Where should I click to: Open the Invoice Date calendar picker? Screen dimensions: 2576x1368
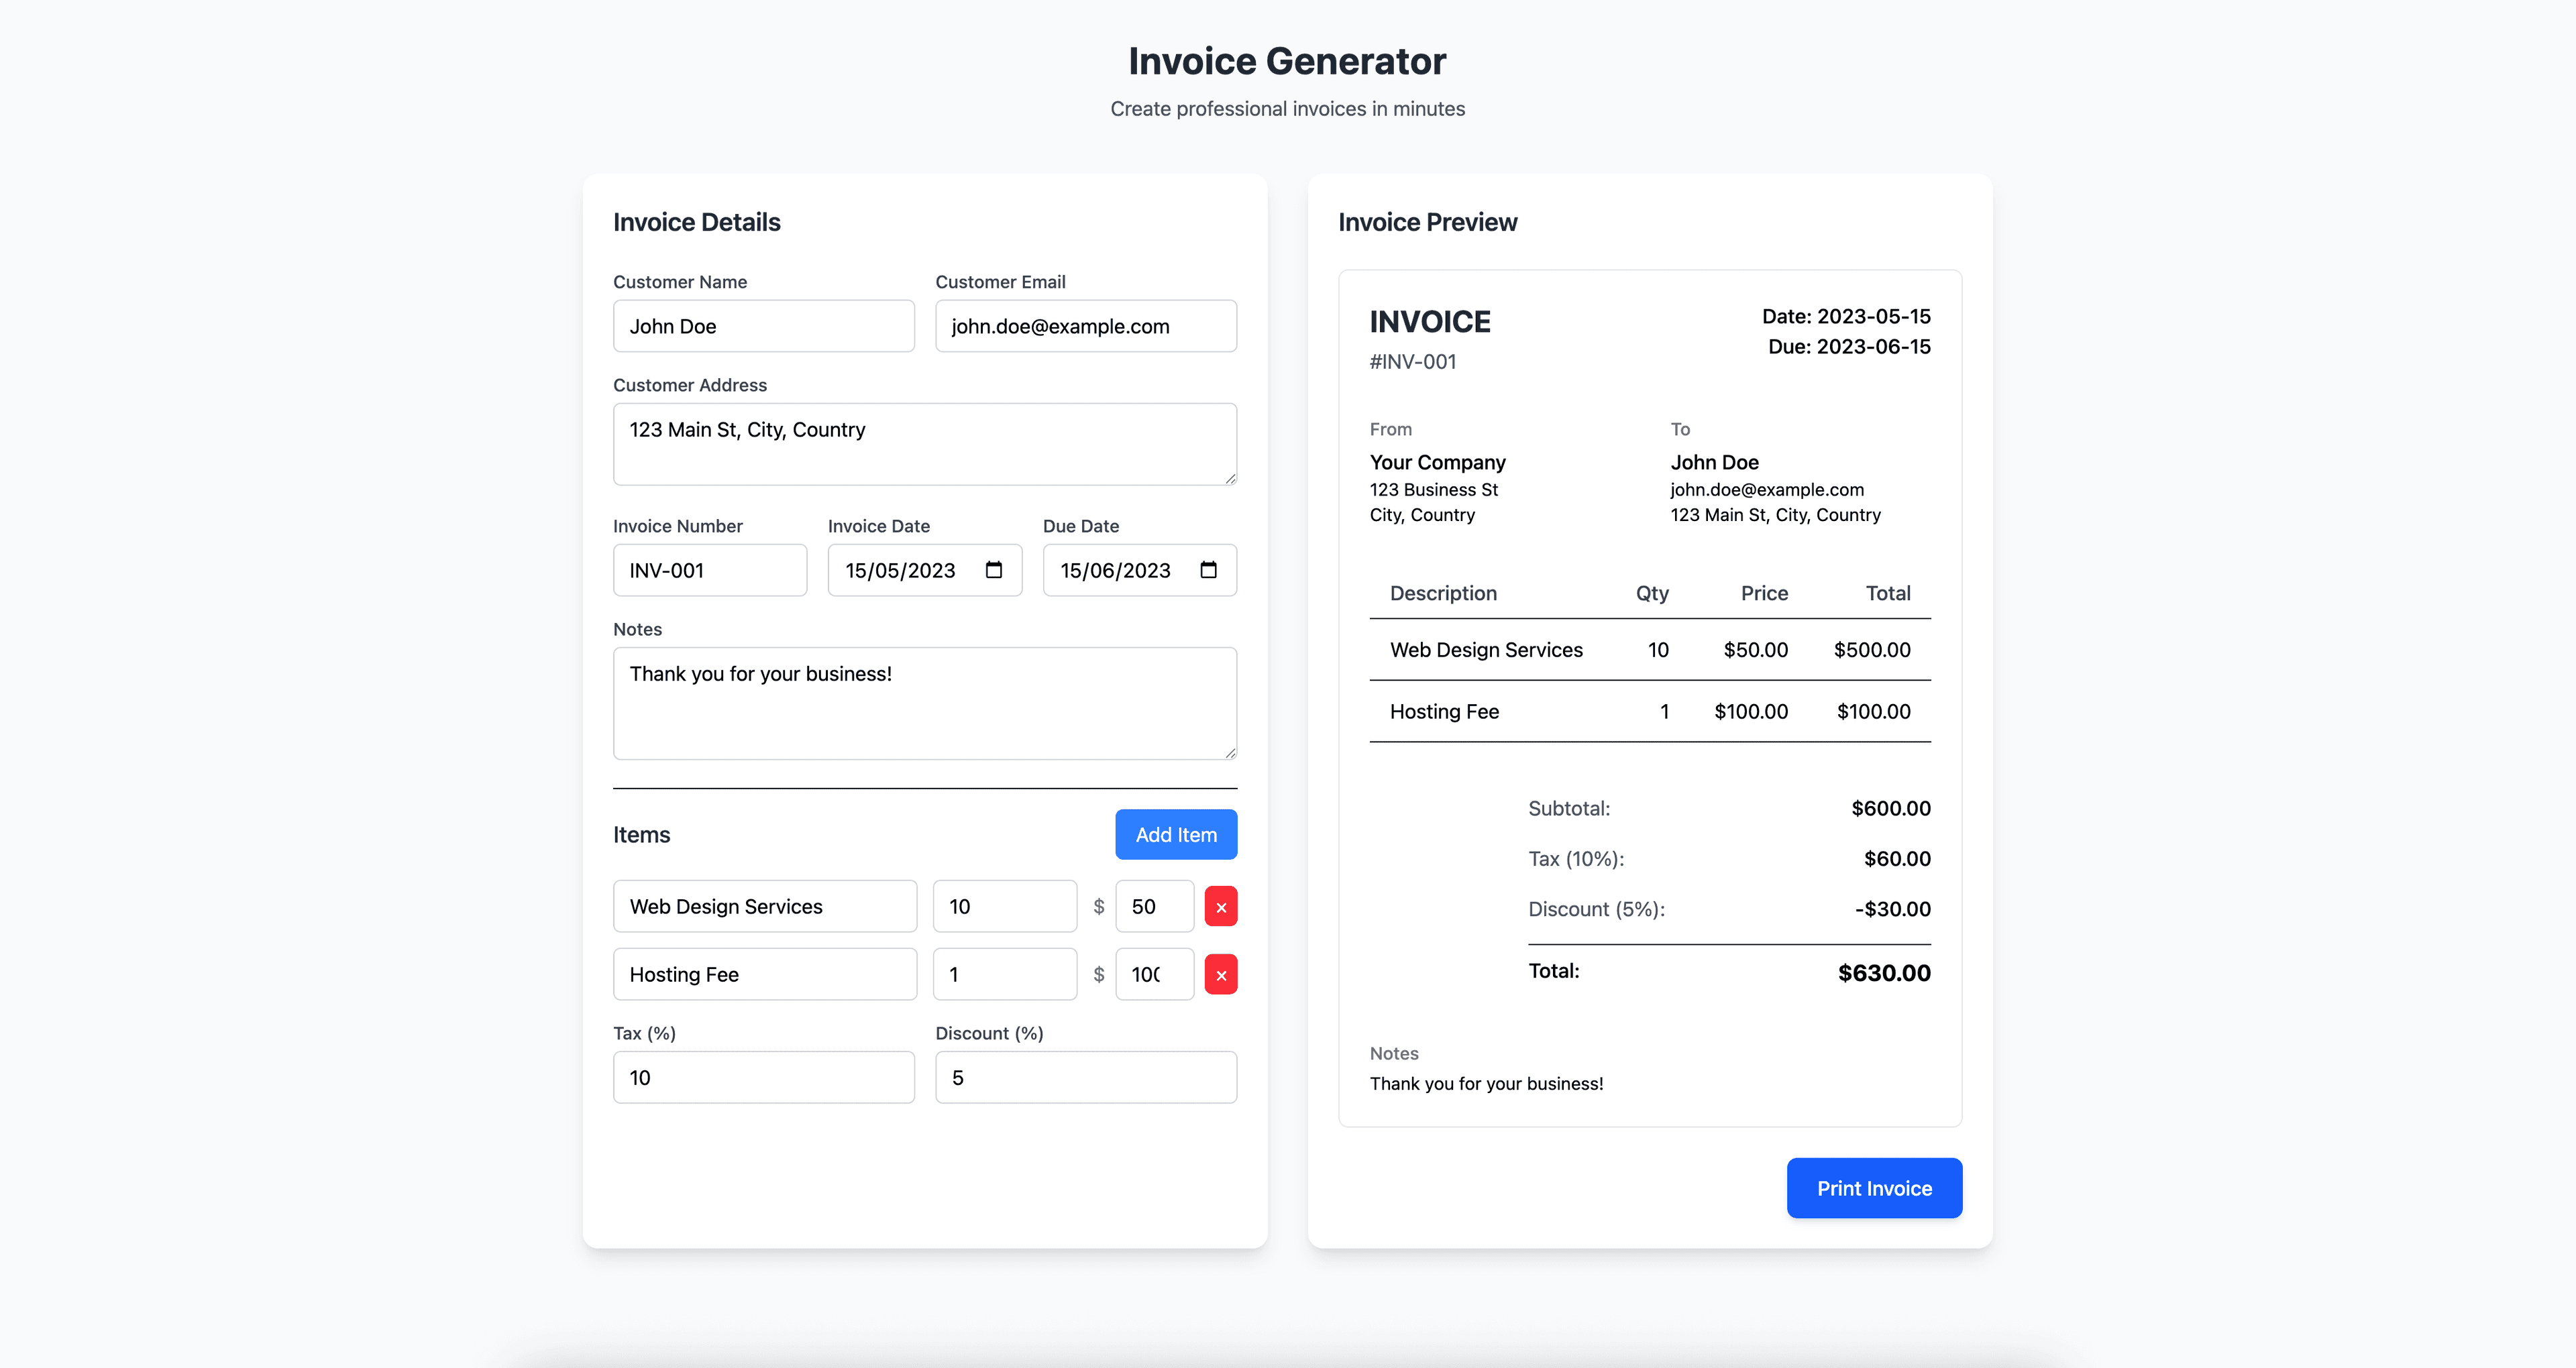(x=993, y=570)
